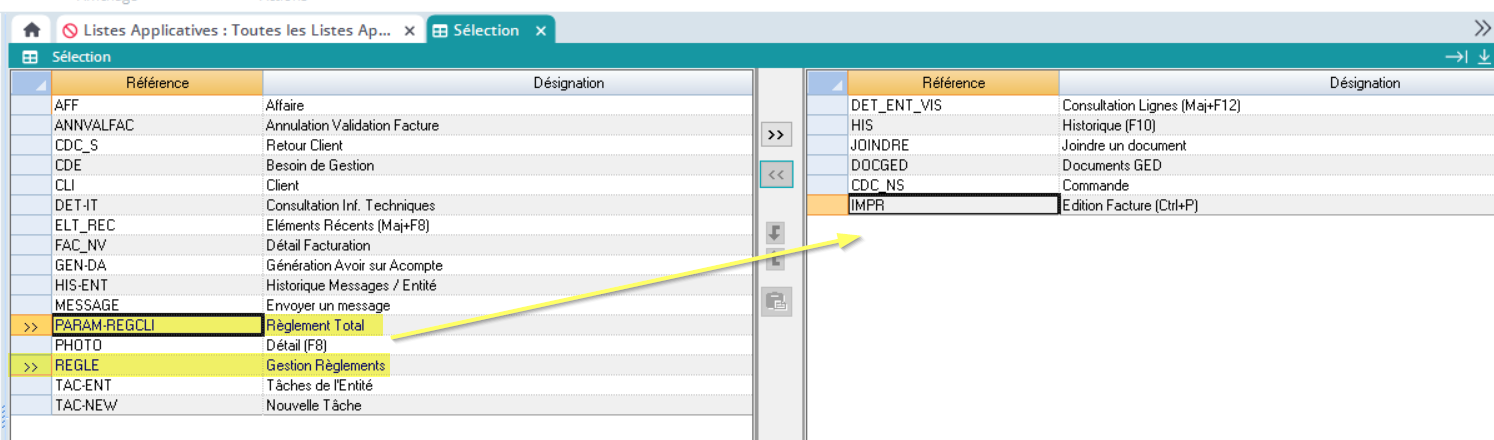Go to the Home tab icon

pyautogui.click(x=31, y=31)
